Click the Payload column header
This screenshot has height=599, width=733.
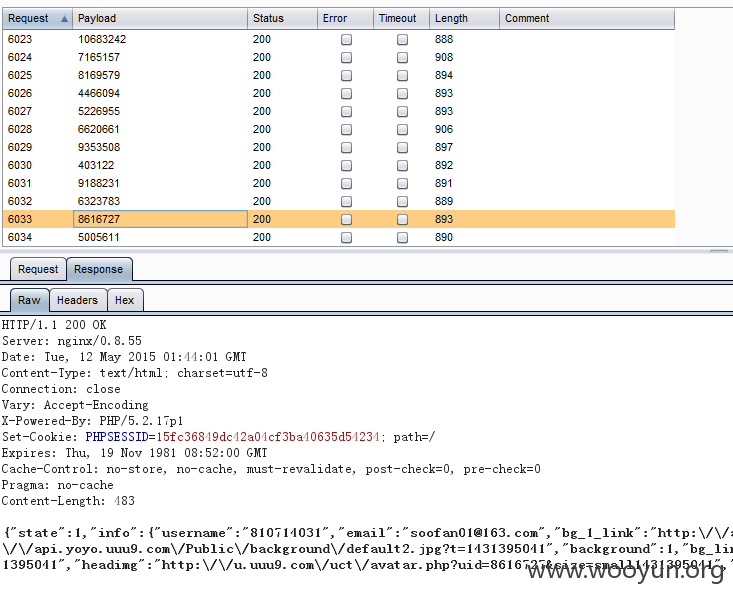[160, 18]
